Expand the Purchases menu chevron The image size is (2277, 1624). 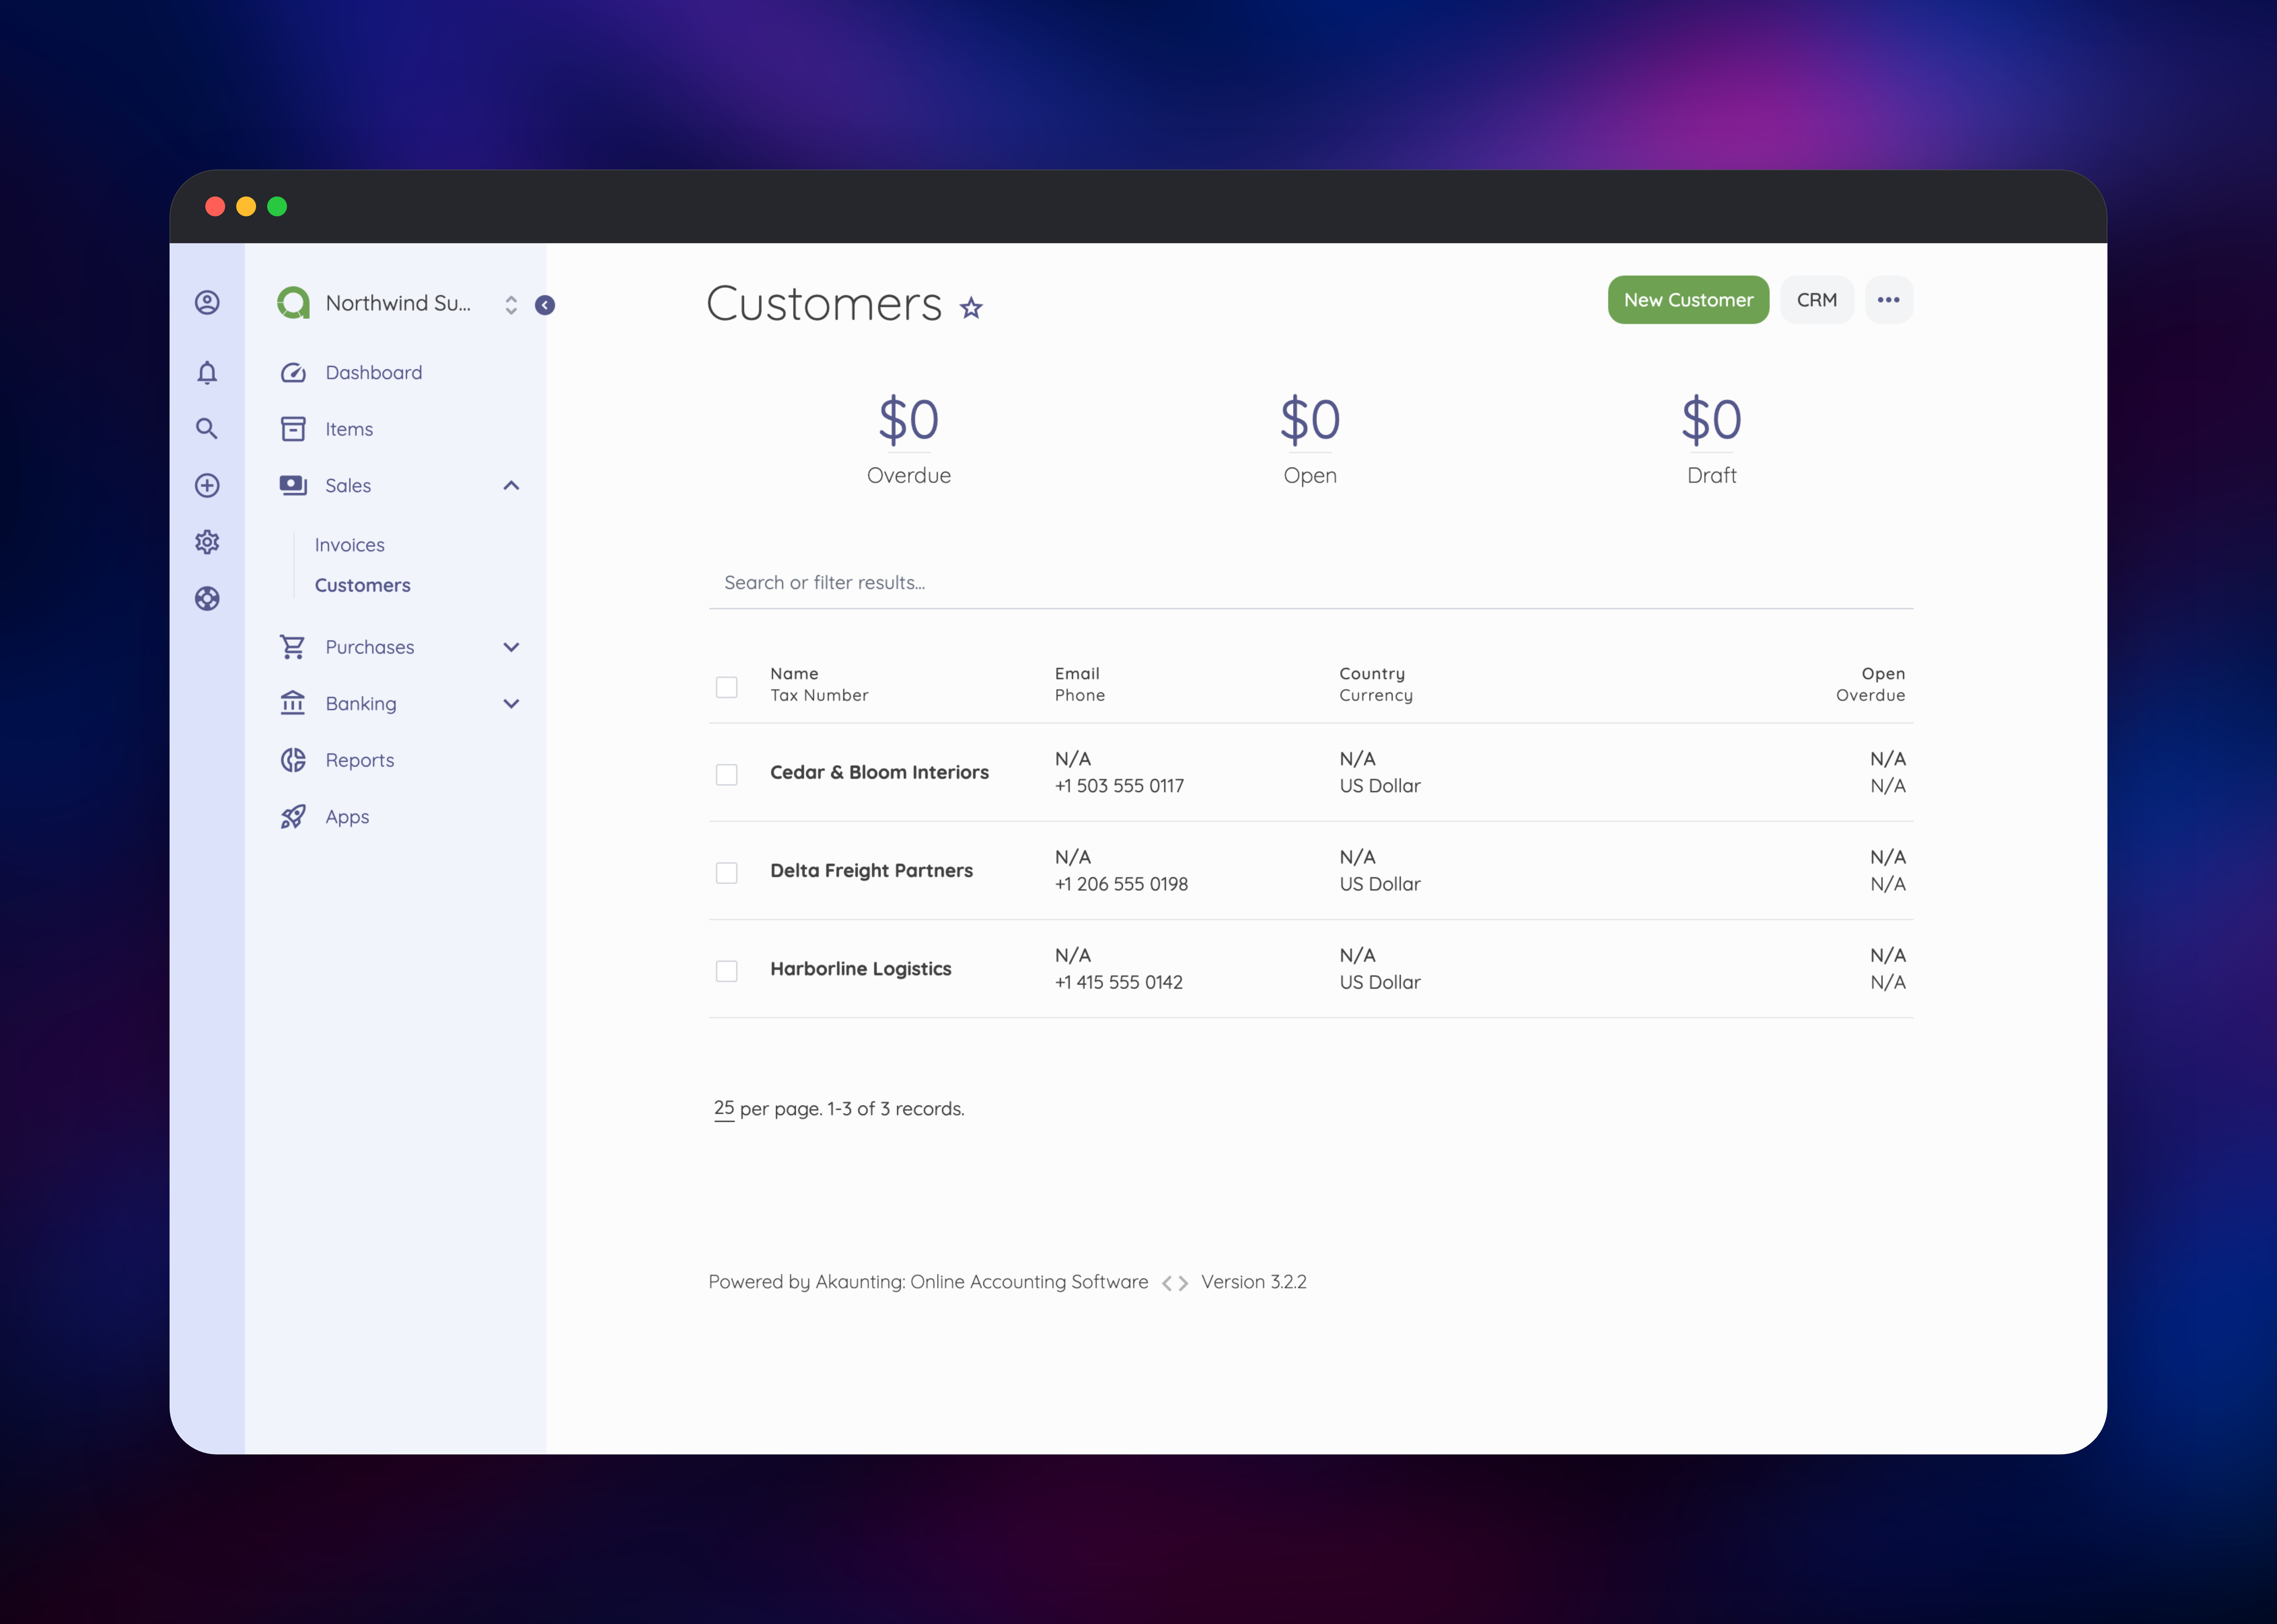coord(511,647)
